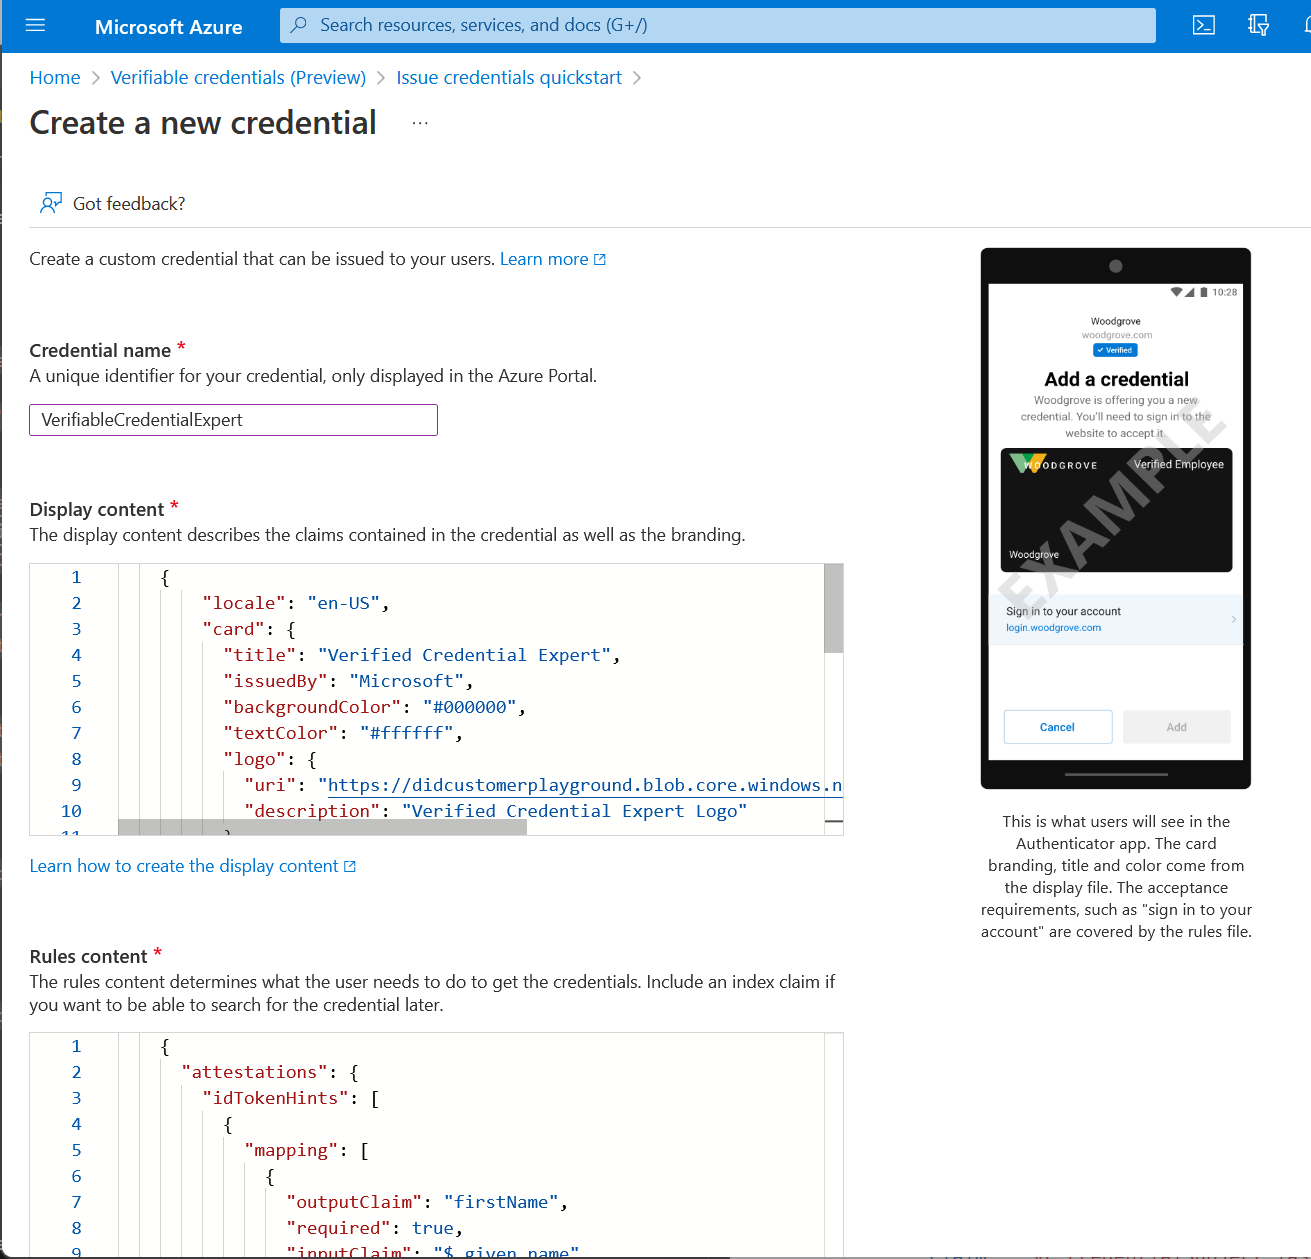The height and width of the screenshot is (1259, 1311).
Task: Click the login.woodgrove.com link in preview
Action: [x=1053, y=628]
